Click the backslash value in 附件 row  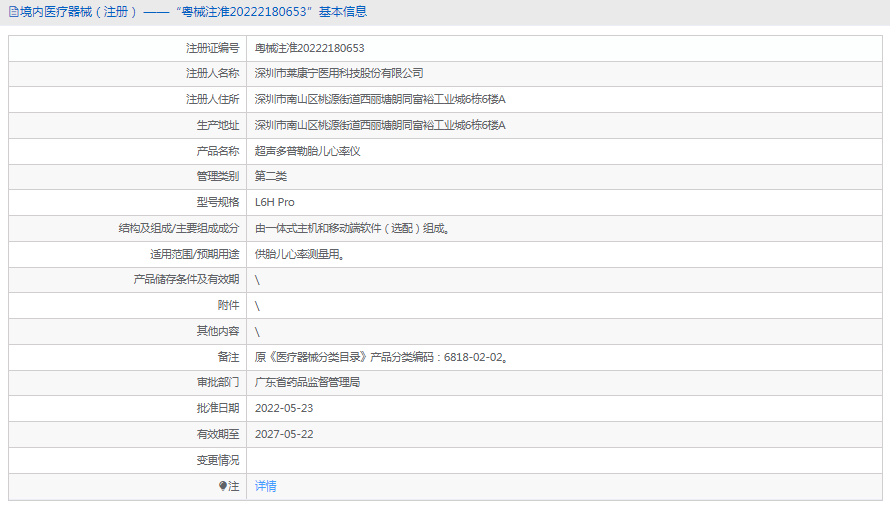click(x=257, y=306)
